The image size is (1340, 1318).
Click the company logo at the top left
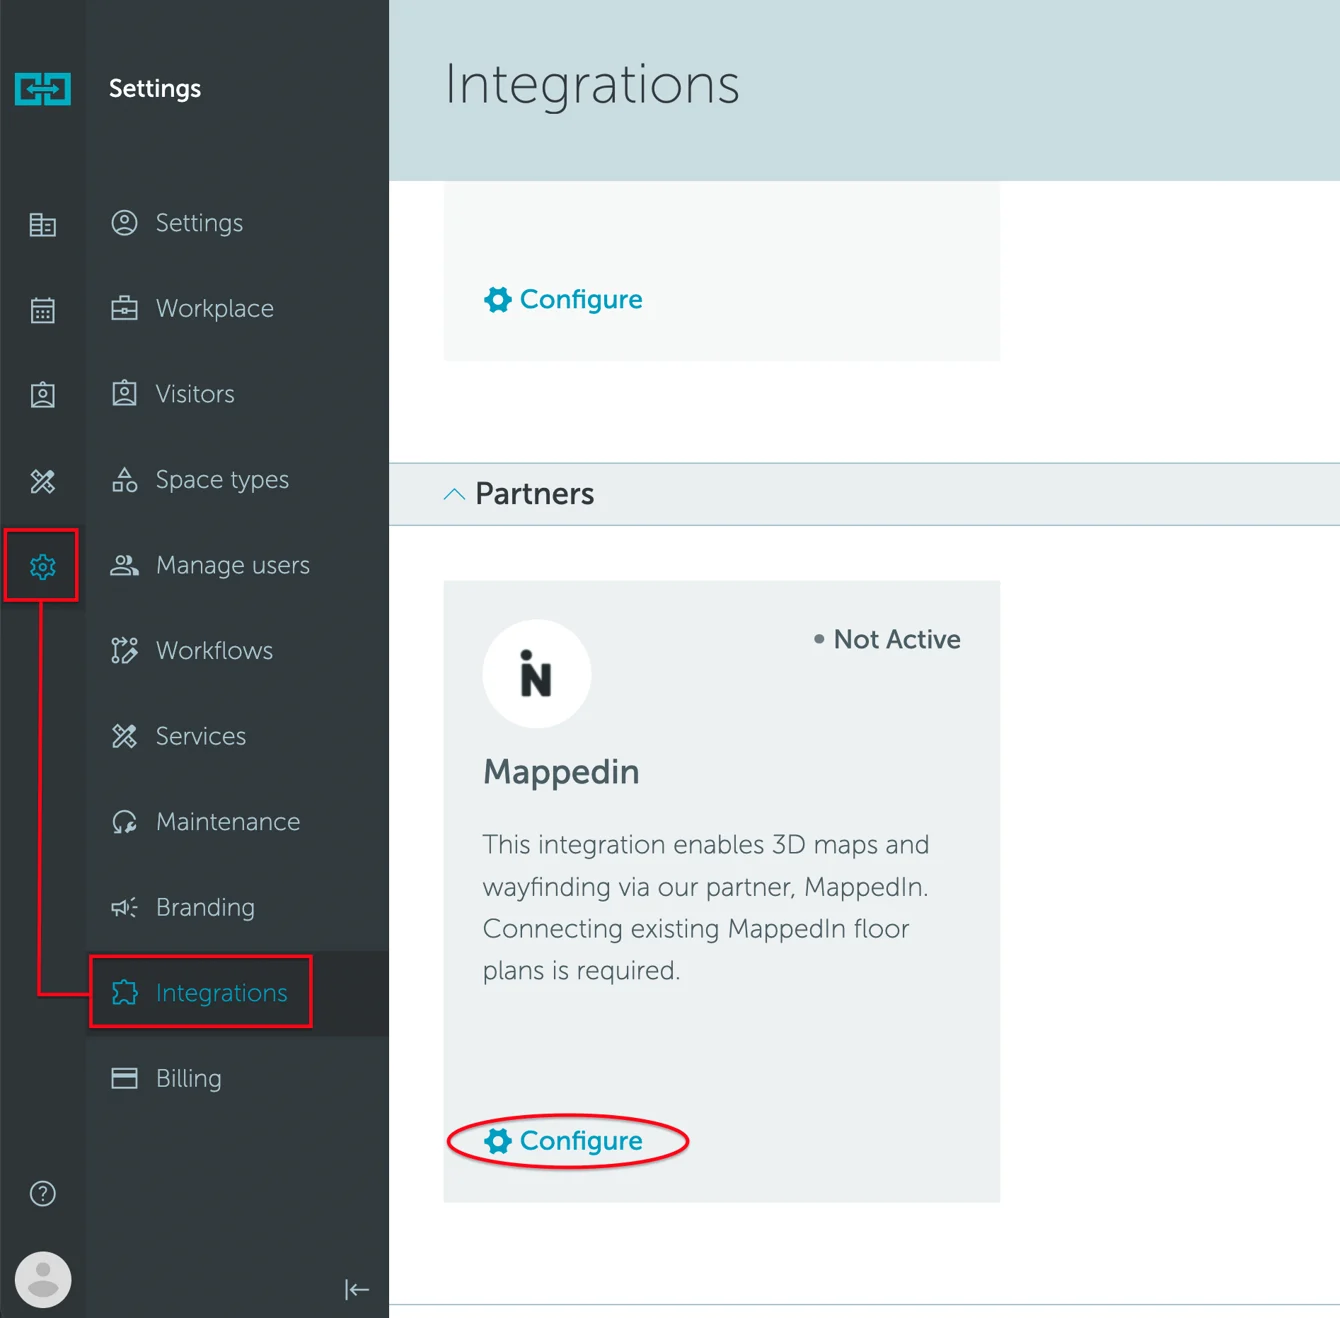tap(42, 88)
